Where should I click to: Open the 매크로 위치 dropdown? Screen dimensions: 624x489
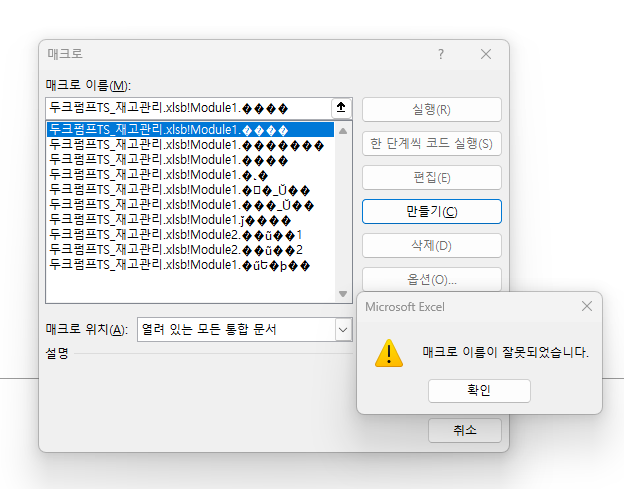point(343,329)
